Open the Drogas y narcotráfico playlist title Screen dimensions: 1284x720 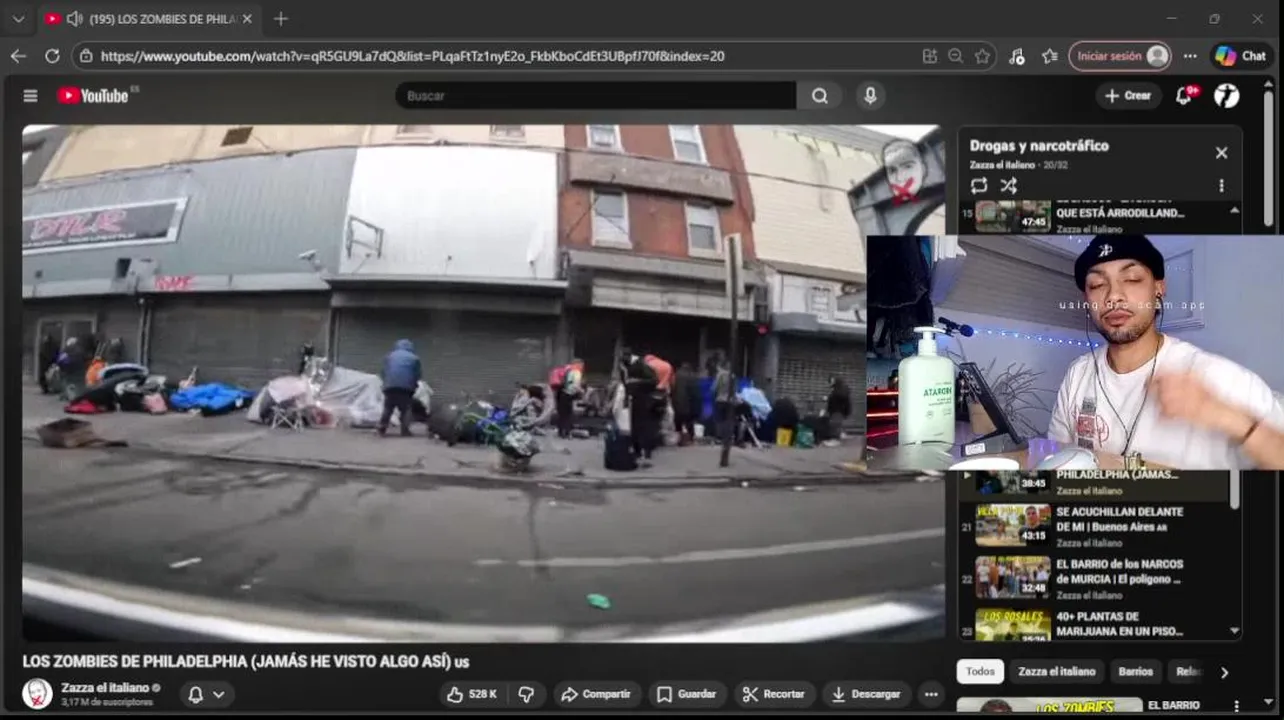[x=1039, y=146]
